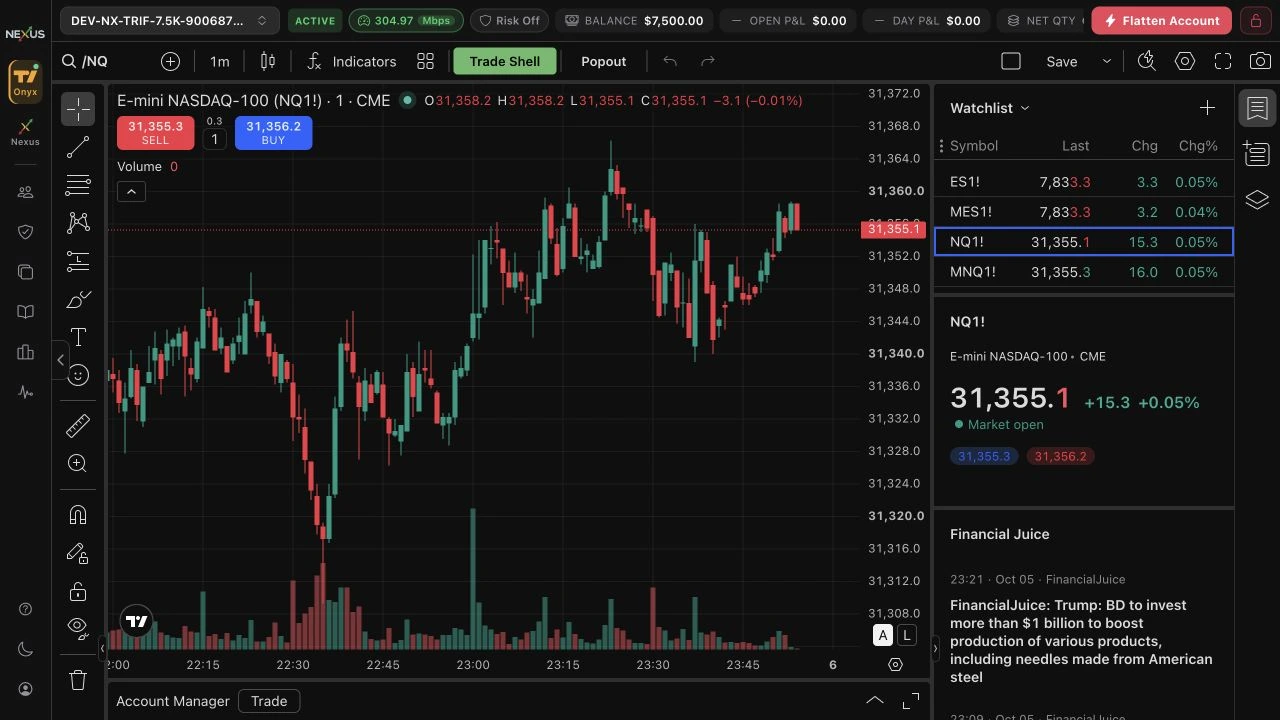Select the brush drawing tool
1280x720 pixels.
pyautogui.click(x=78, y=299)
